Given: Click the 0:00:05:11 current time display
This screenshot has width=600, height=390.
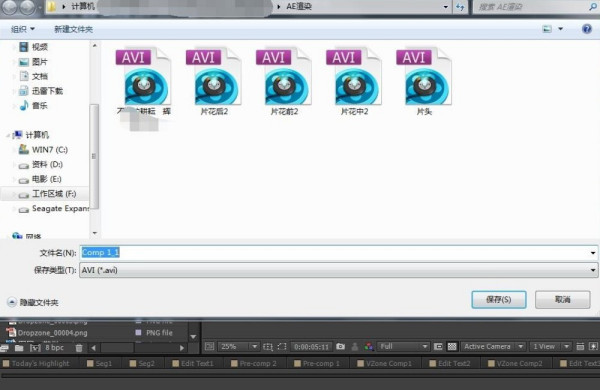Looking at the screenshot, I should pos(311,347).
